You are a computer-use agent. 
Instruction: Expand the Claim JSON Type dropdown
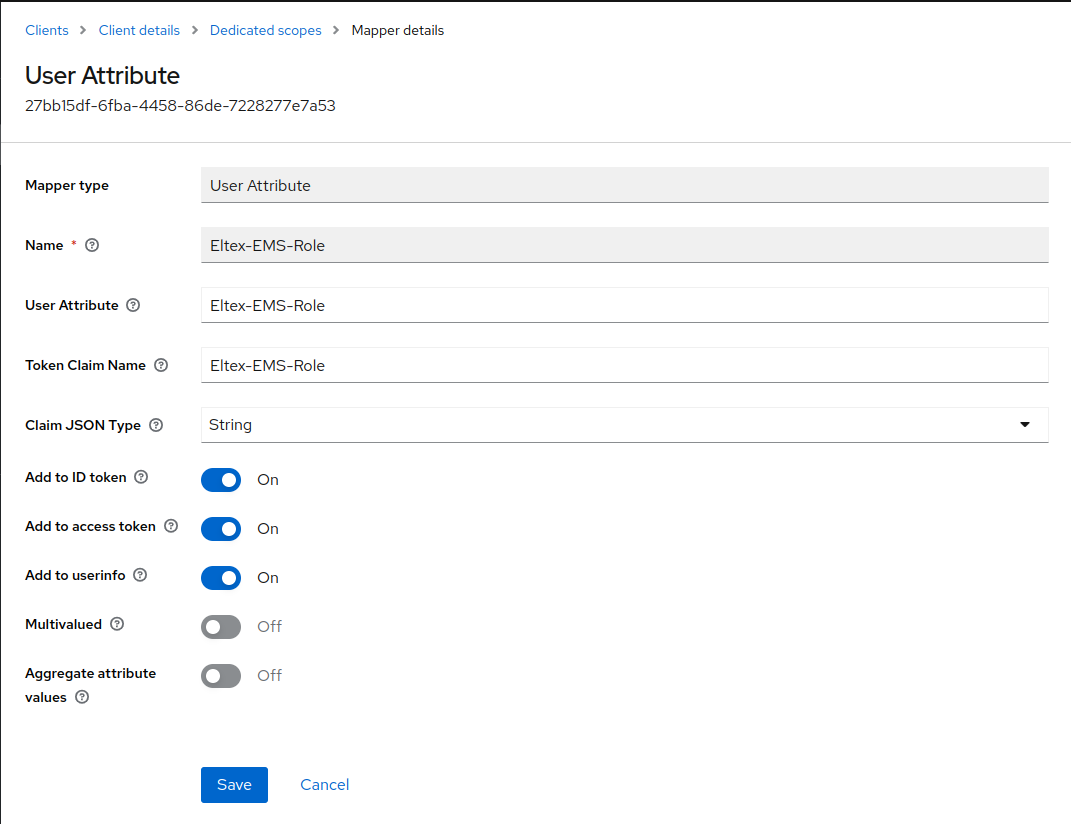[624, 425]
